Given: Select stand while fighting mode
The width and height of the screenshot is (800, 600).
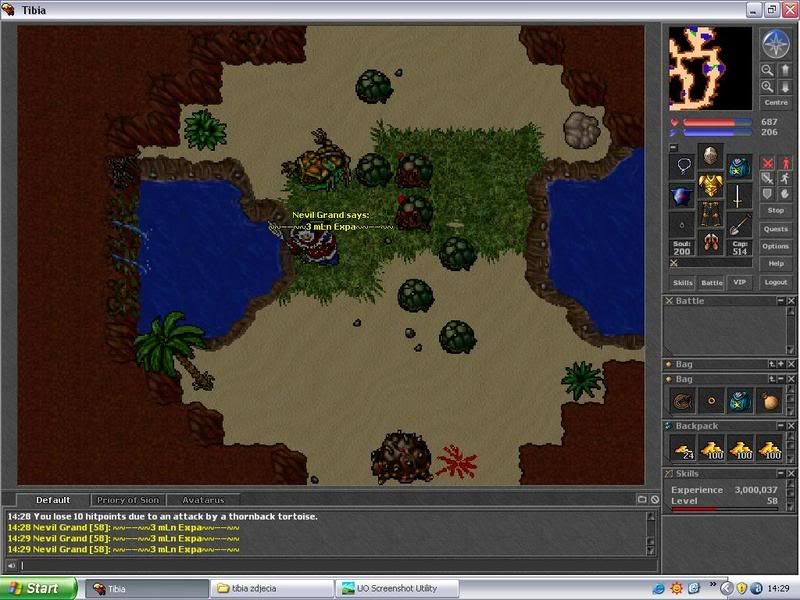Looking at the screenshot, I should pos(785,163).
